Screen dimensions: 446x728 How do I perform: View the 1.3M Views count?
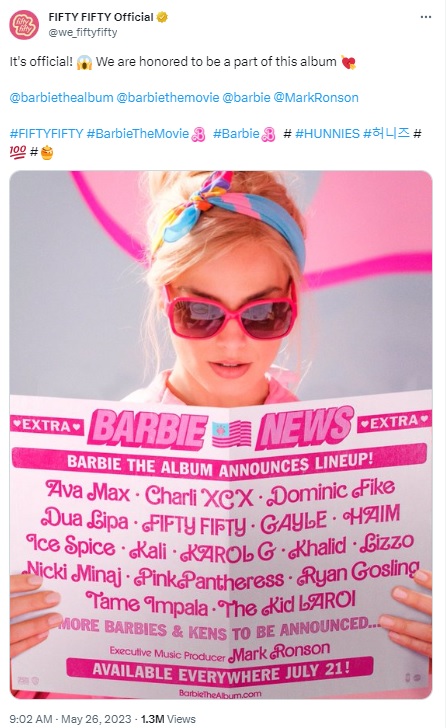coord(168,719)
